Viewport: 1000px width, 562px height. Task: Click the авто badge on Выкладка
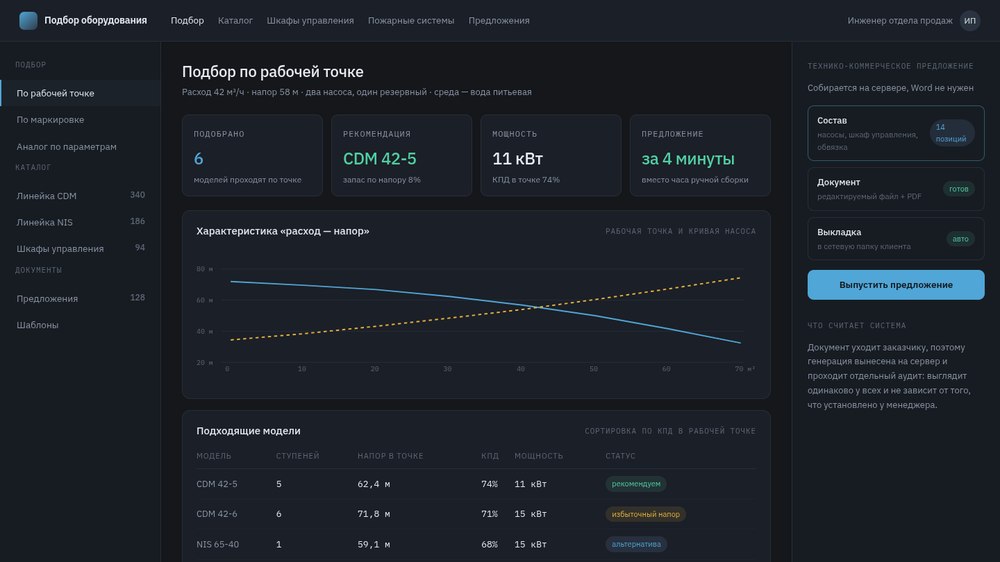tap(960, 239)
